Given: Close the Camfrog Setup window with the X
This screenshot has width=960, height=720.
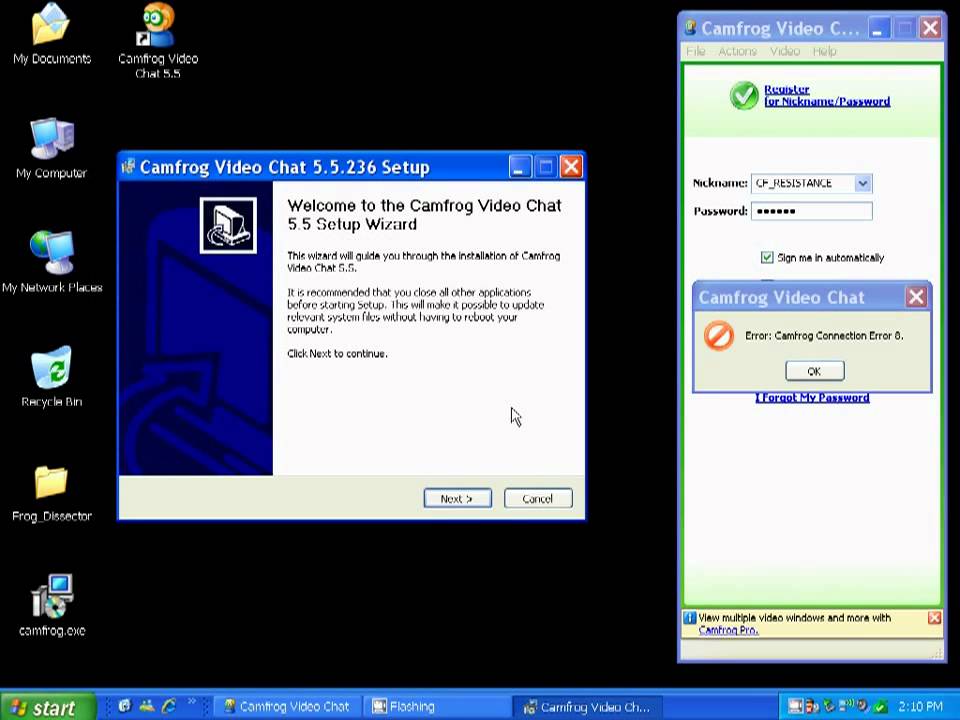Looking at the screenshot, I should point(571,167).
